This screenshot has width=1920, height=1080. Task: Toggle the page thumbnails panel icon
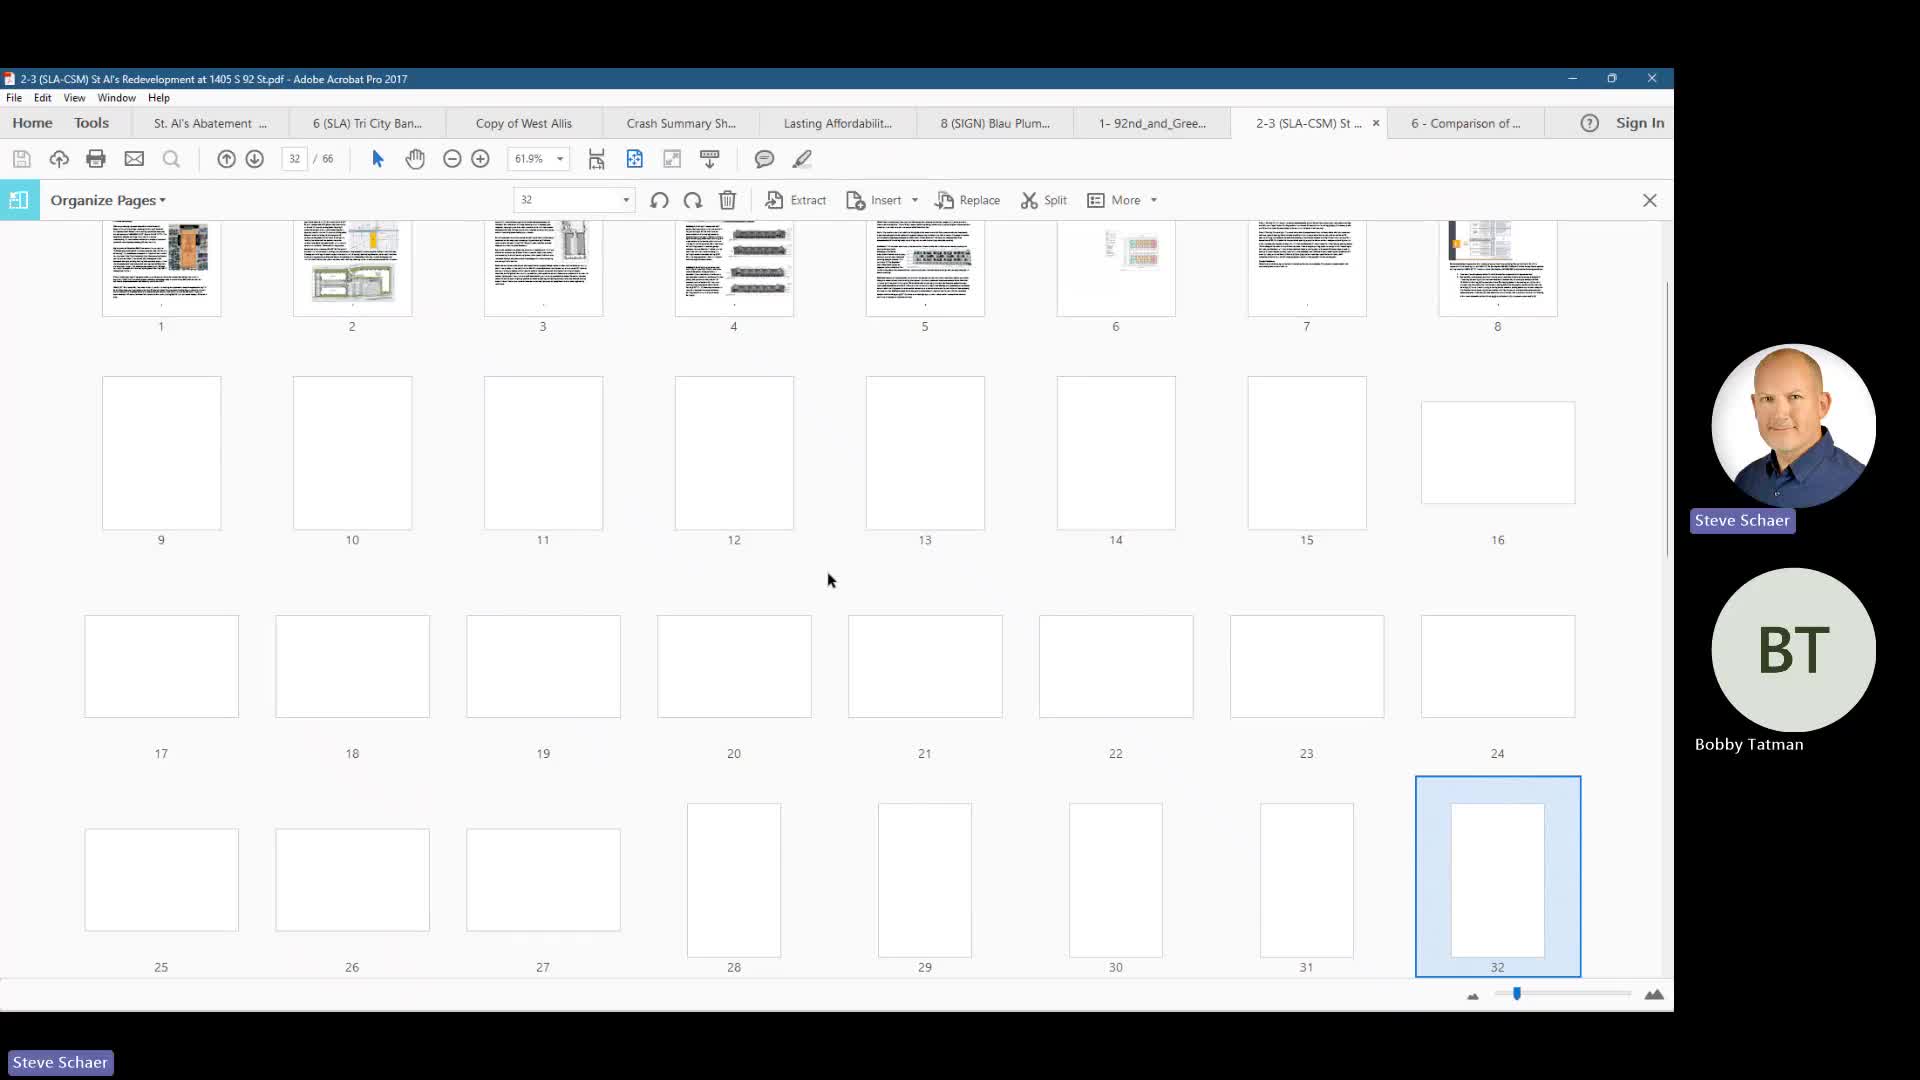click(19, 200)
